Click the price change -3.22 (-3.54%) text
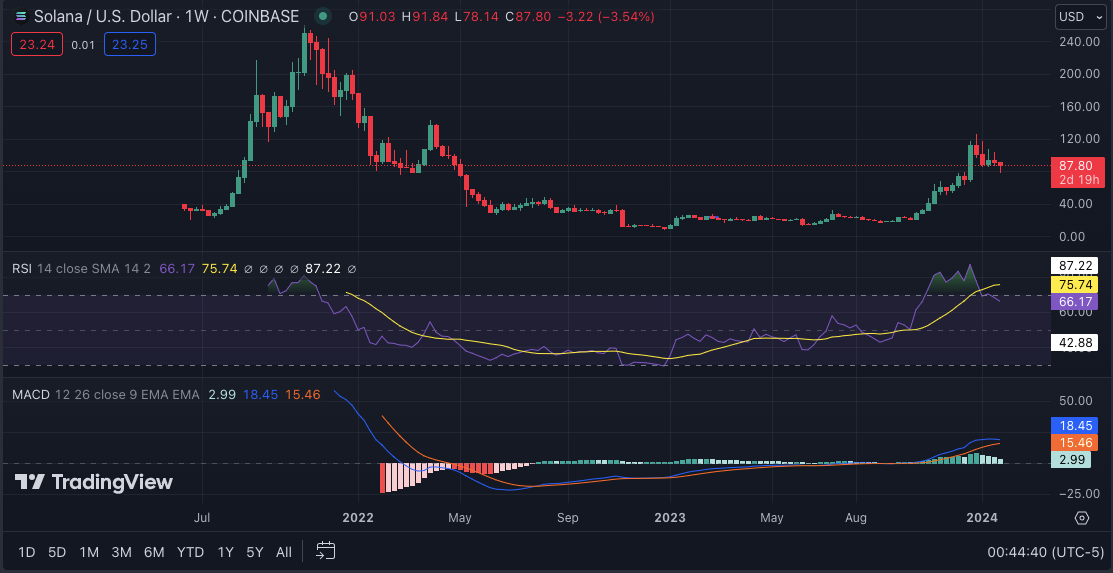 click(x=608, y=16)
